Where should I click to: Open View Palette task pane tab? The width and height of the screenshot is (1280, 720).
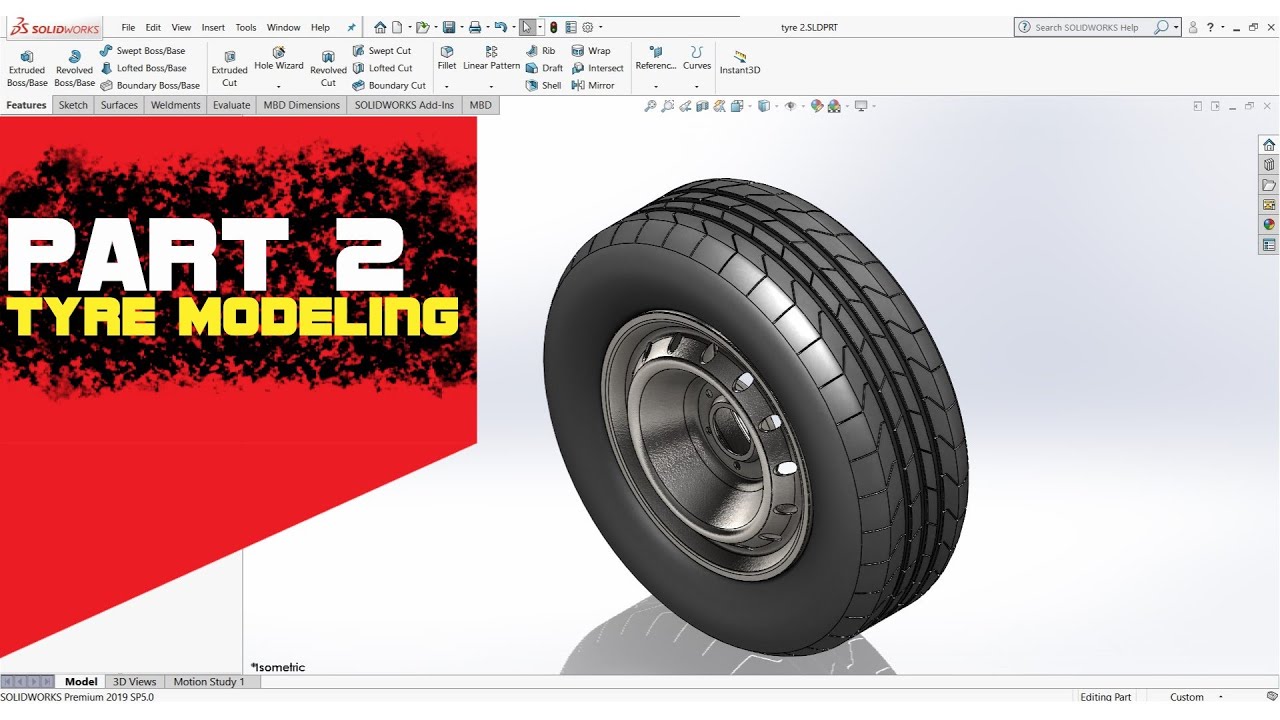(x=1269, y=205)
